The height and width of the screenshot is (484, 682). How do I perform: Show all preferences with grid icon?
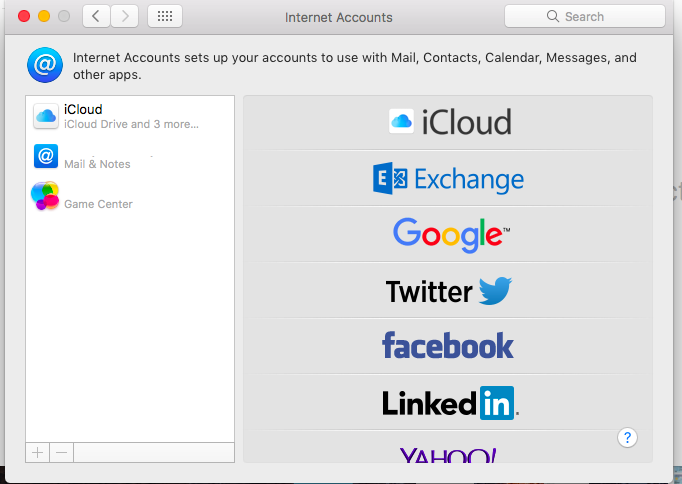165,17
